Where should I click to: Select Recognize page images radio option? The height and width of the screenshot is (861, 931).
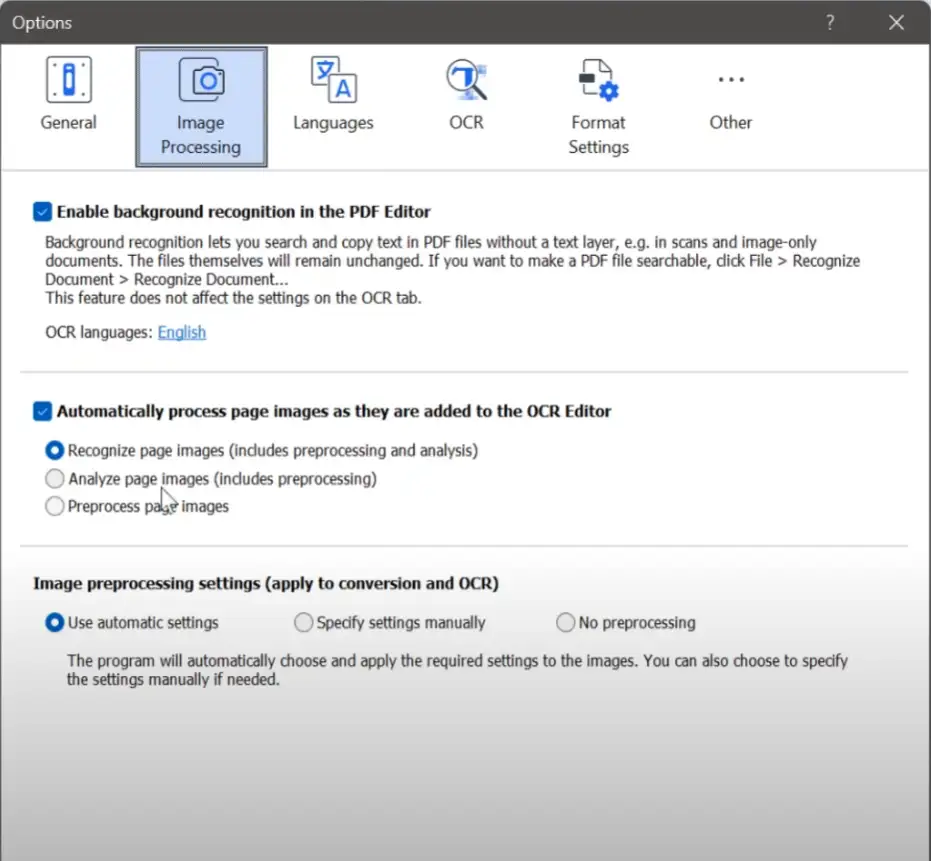[x=55, y=451]
